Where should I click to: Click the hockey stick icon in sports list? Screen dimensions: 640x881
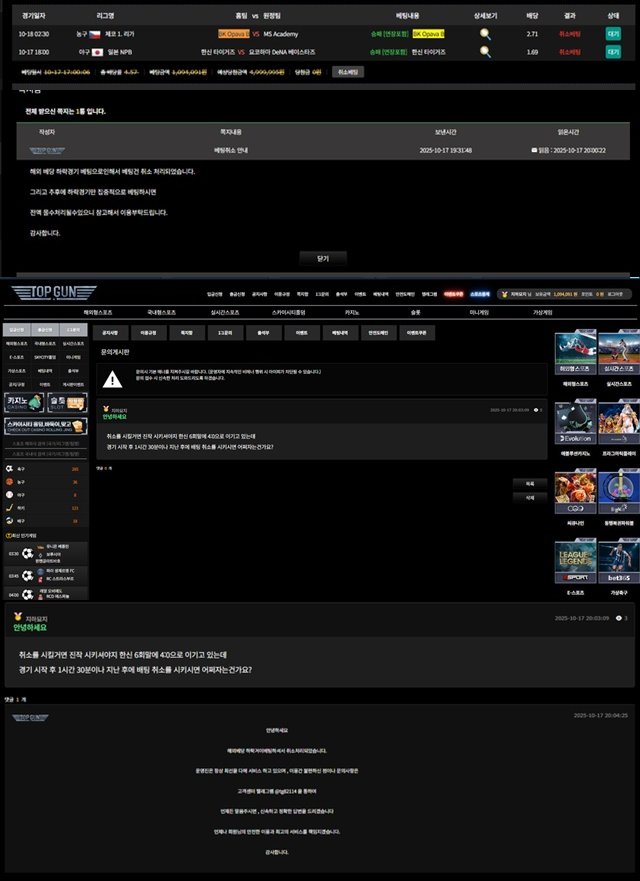(10, 508)
